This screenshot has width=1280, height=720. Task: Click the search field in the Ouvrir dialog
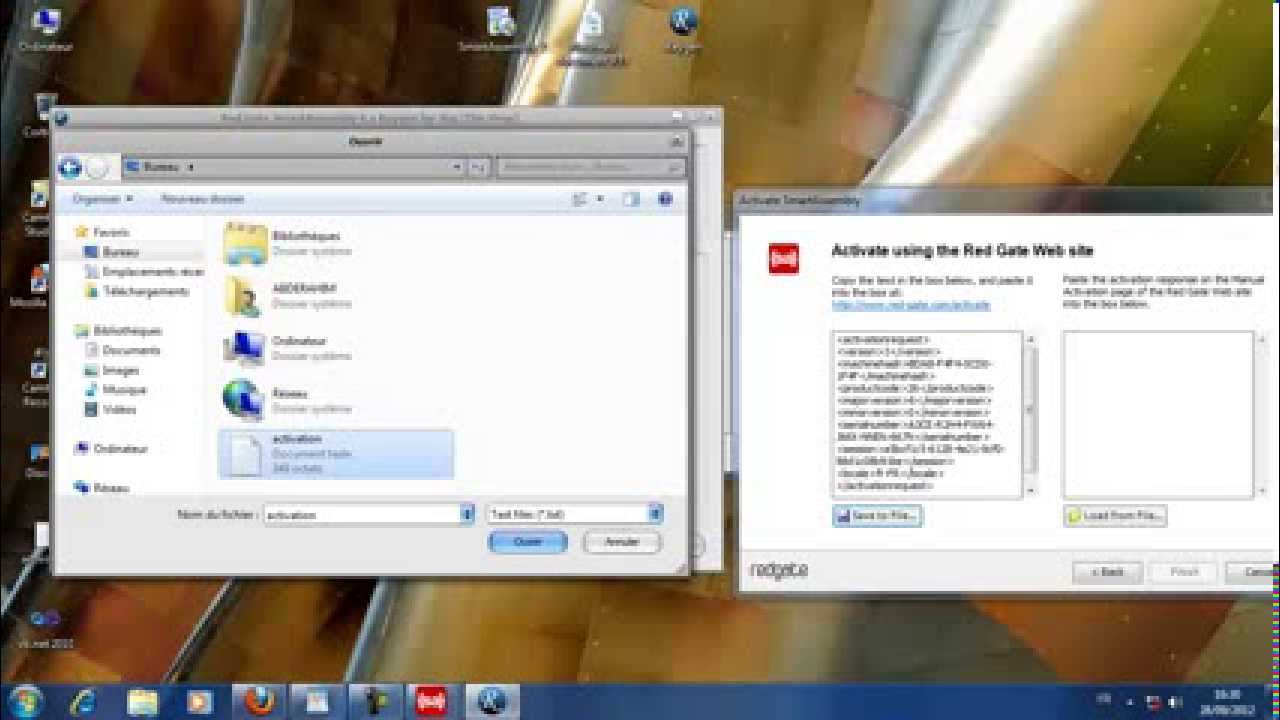(591, 167)
